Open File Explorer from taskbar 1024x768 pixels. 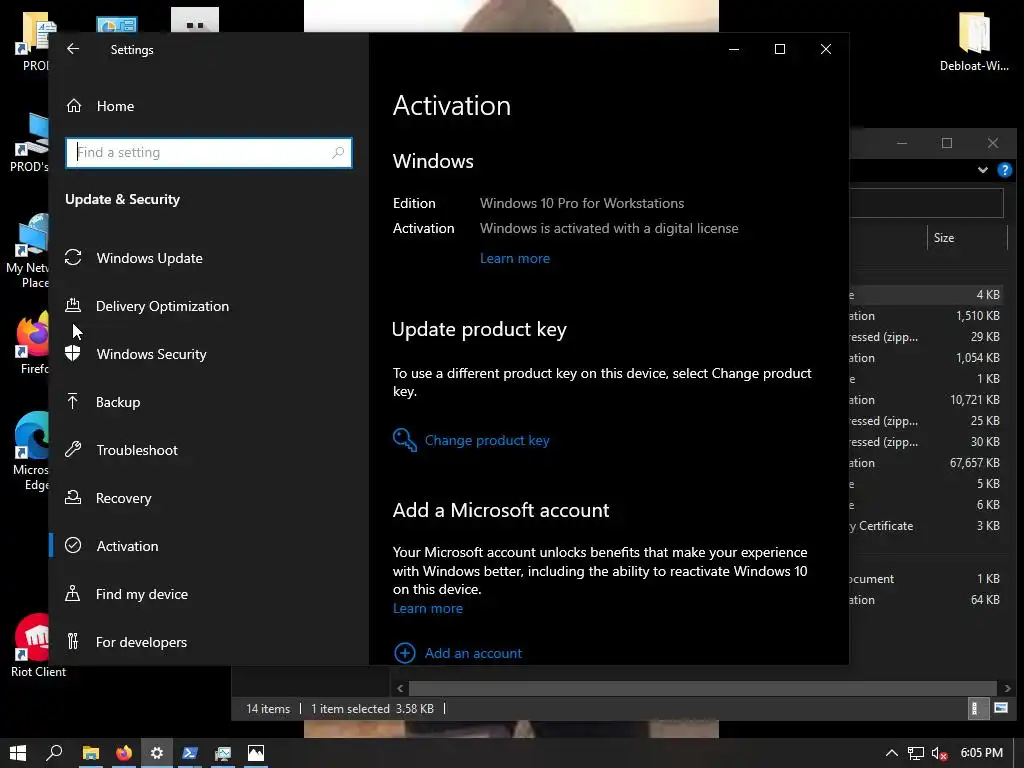click(x=91, y=753)
